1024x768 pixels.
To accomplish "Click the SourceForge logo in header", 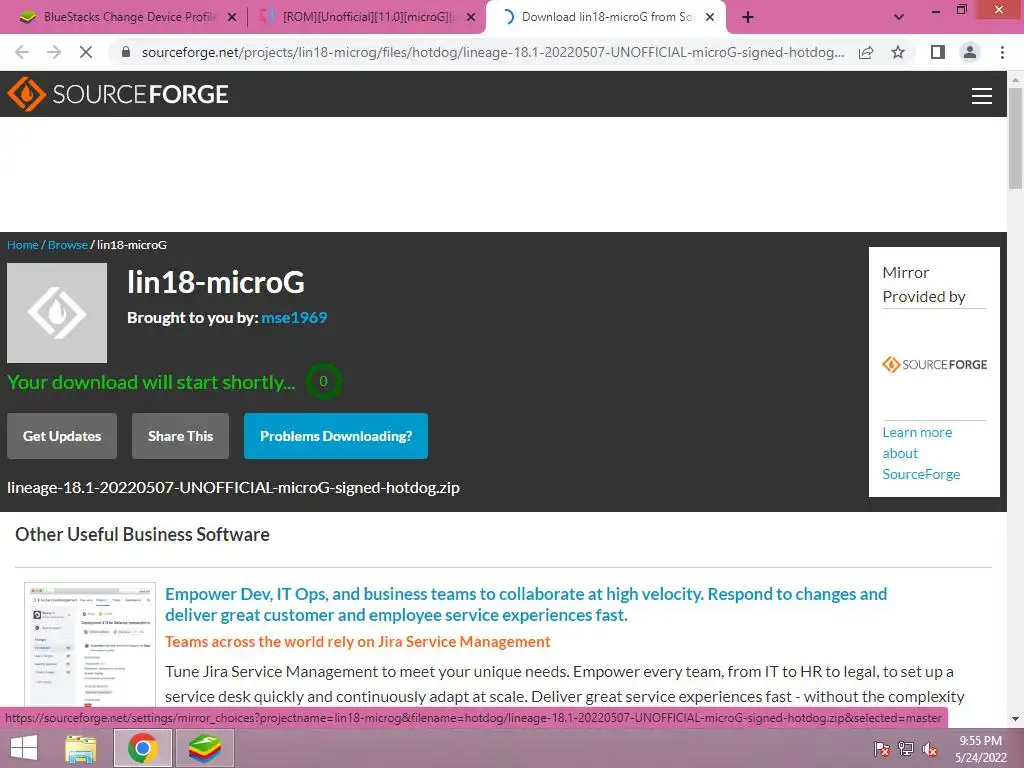I will tap(118, 94).
